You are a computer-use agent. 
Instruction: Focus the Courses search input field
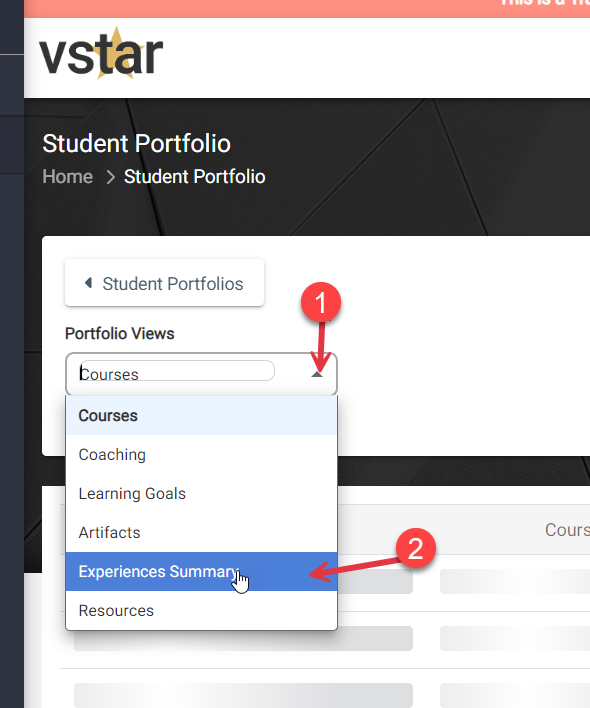(x=177, y=372)
